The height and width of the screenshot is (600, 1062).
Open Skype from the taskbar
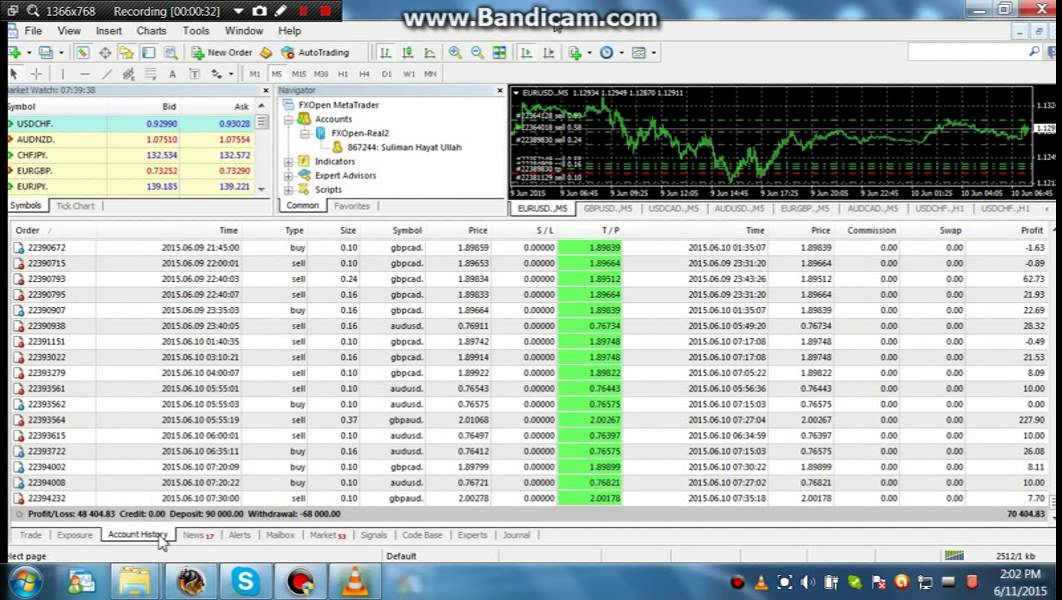245,582
